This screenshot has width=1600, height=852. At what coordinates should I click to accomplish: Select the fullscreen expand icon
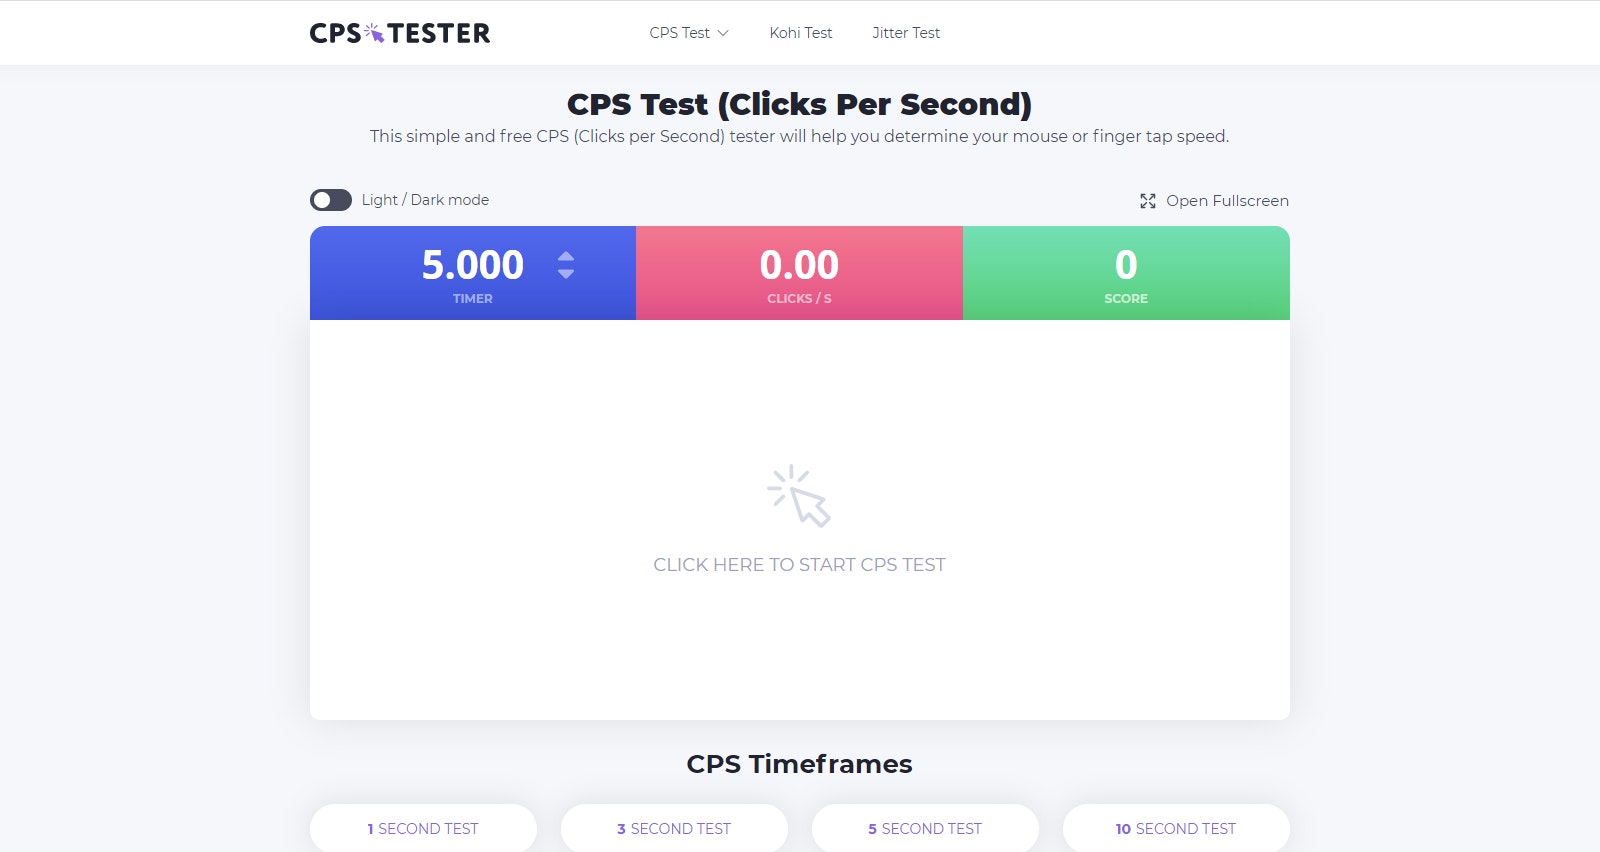(x=1147, y=200)
